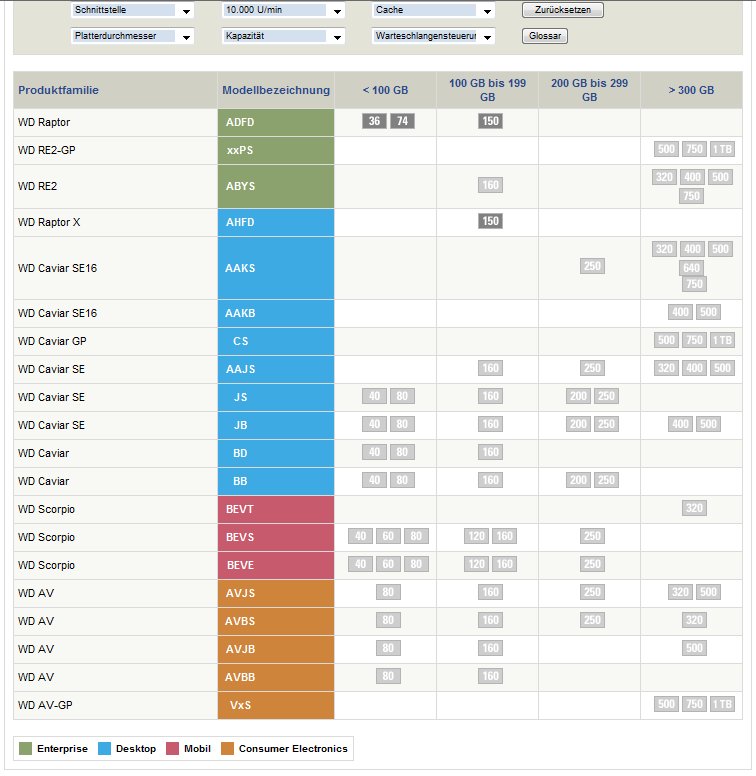
Task: Click the JB model cell
Action: point(276,426)
